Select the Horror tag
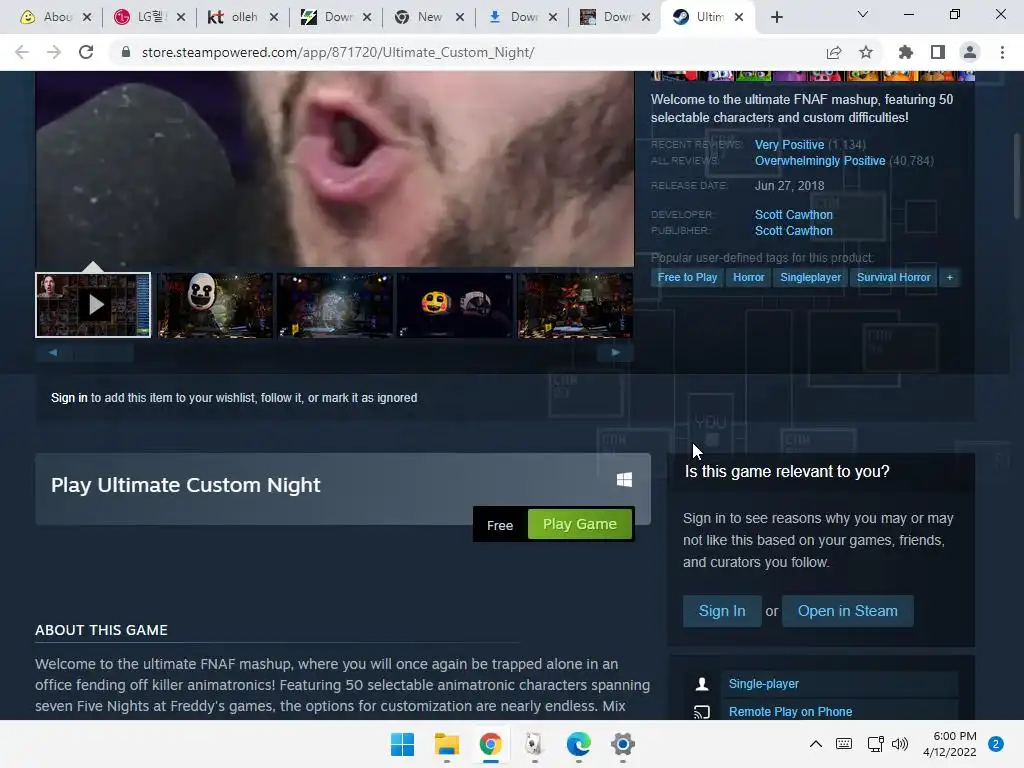1024x768 pixels. click(x=748, y=278)
